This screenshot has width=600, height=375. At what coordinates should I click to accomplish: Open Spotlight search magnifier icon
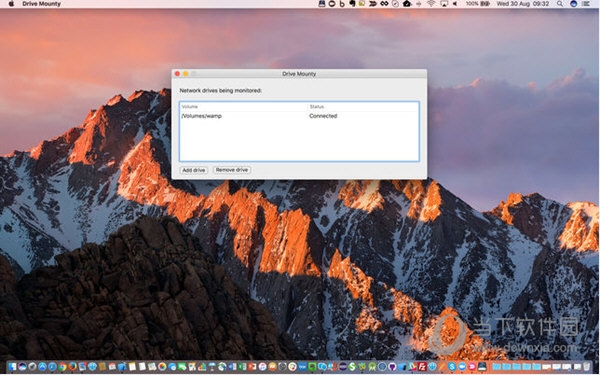560,4
